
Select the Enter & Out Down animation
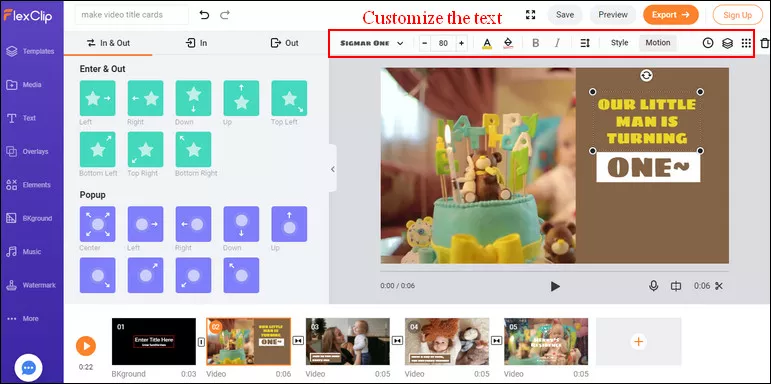tap(193, 98)
